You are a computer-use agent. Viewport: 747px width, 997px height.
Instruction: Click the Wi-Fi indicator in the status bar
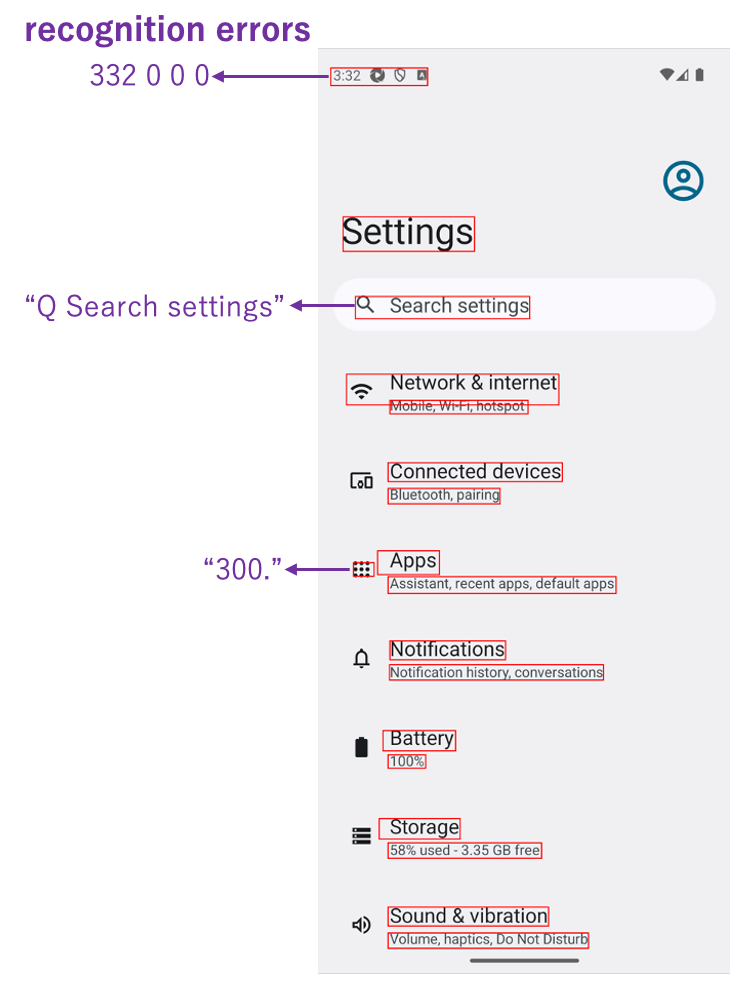(667, 73)
